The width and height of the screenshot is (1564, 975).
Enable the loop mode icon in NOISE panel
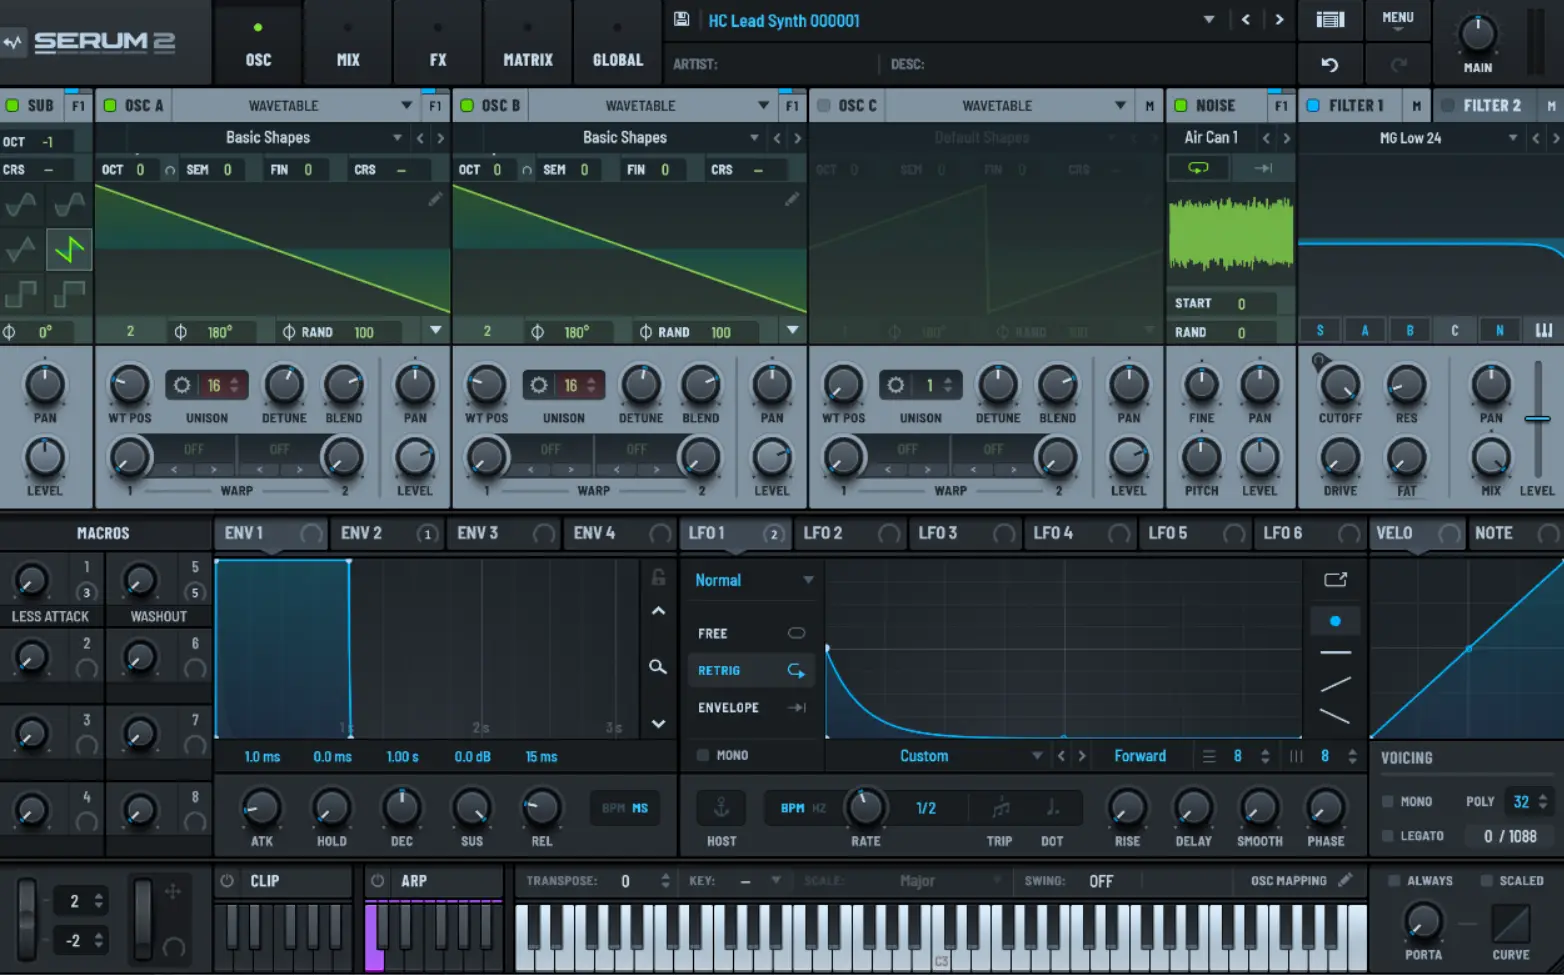pyautogui.click(x=1197, y=168)
